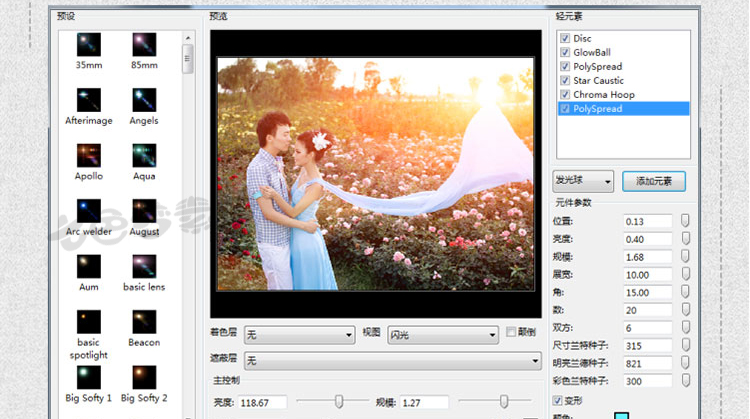Click the 尺寸兰特种子 slider handle
Viewport: 750px width, 419px height.
[x=685, y=345]
